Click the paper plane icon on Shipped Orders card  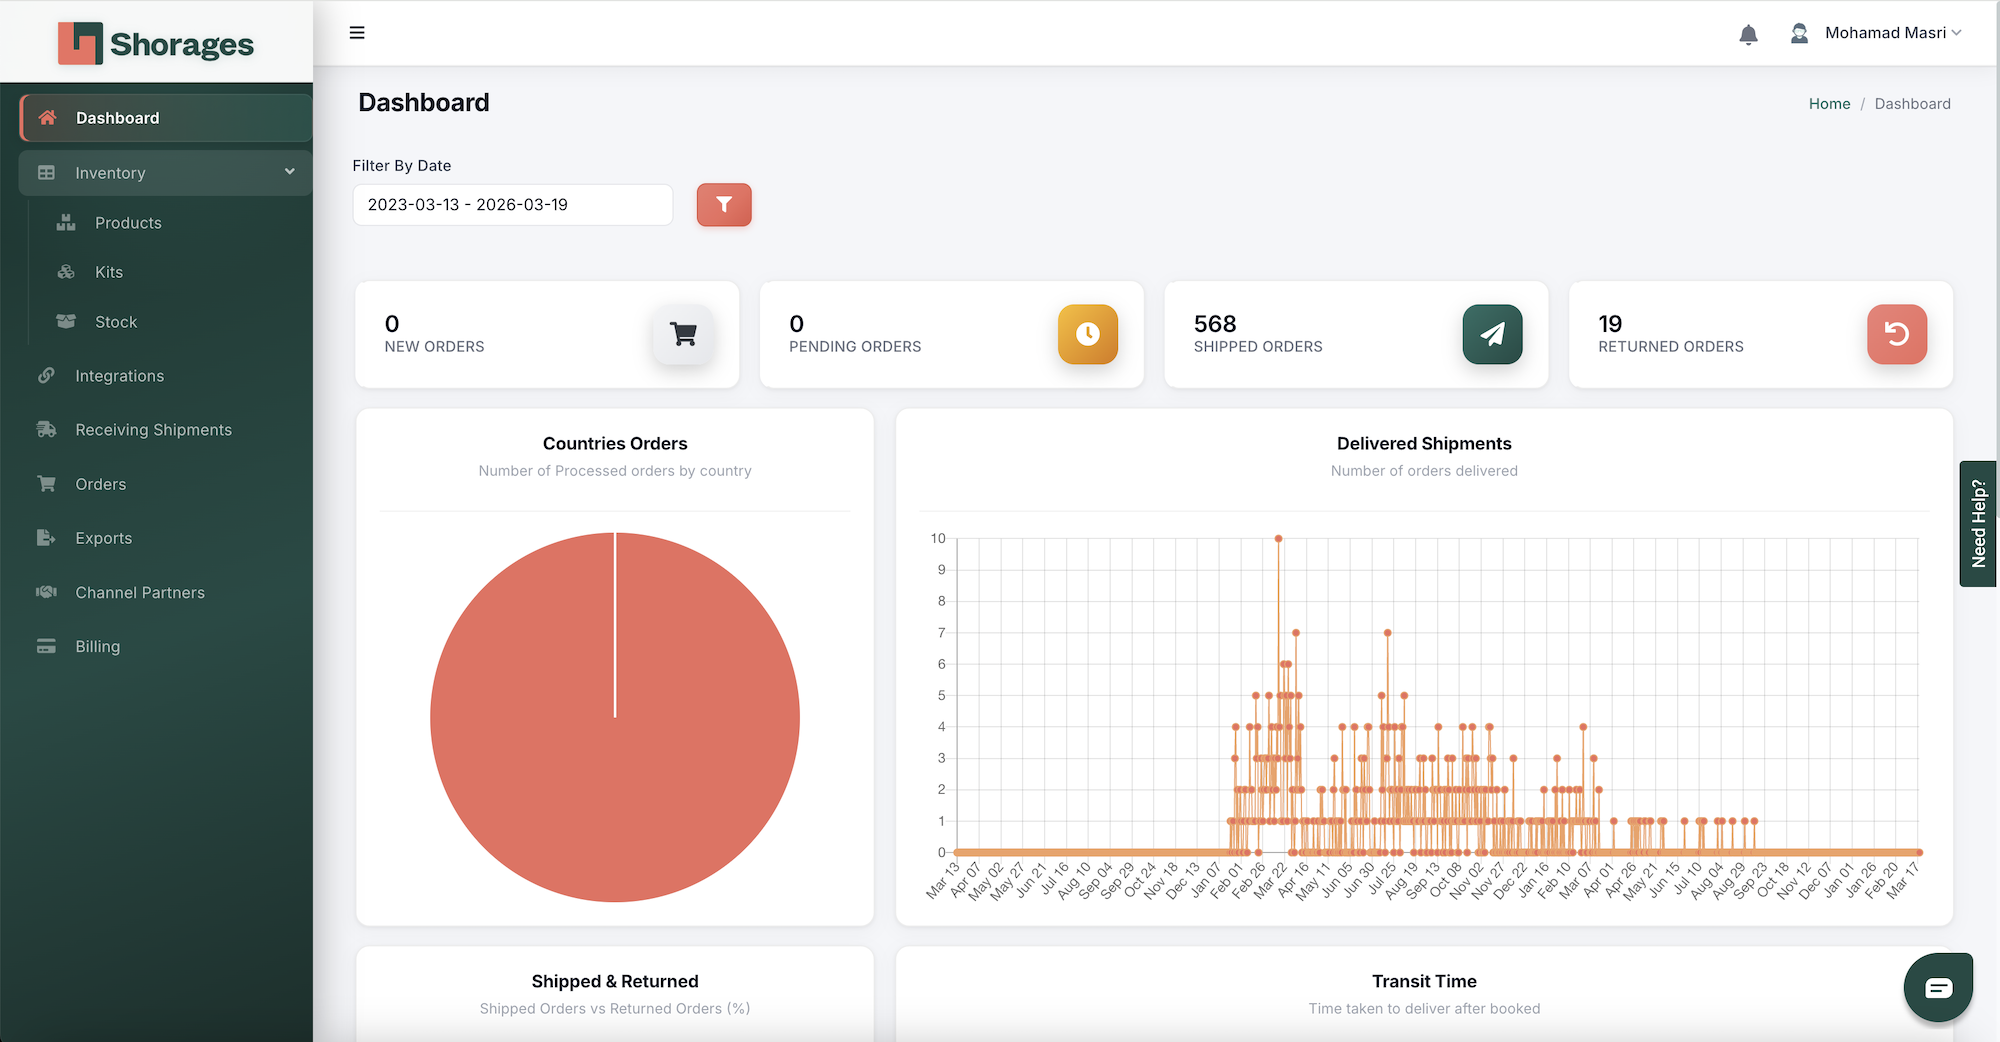coord(1492,334)
